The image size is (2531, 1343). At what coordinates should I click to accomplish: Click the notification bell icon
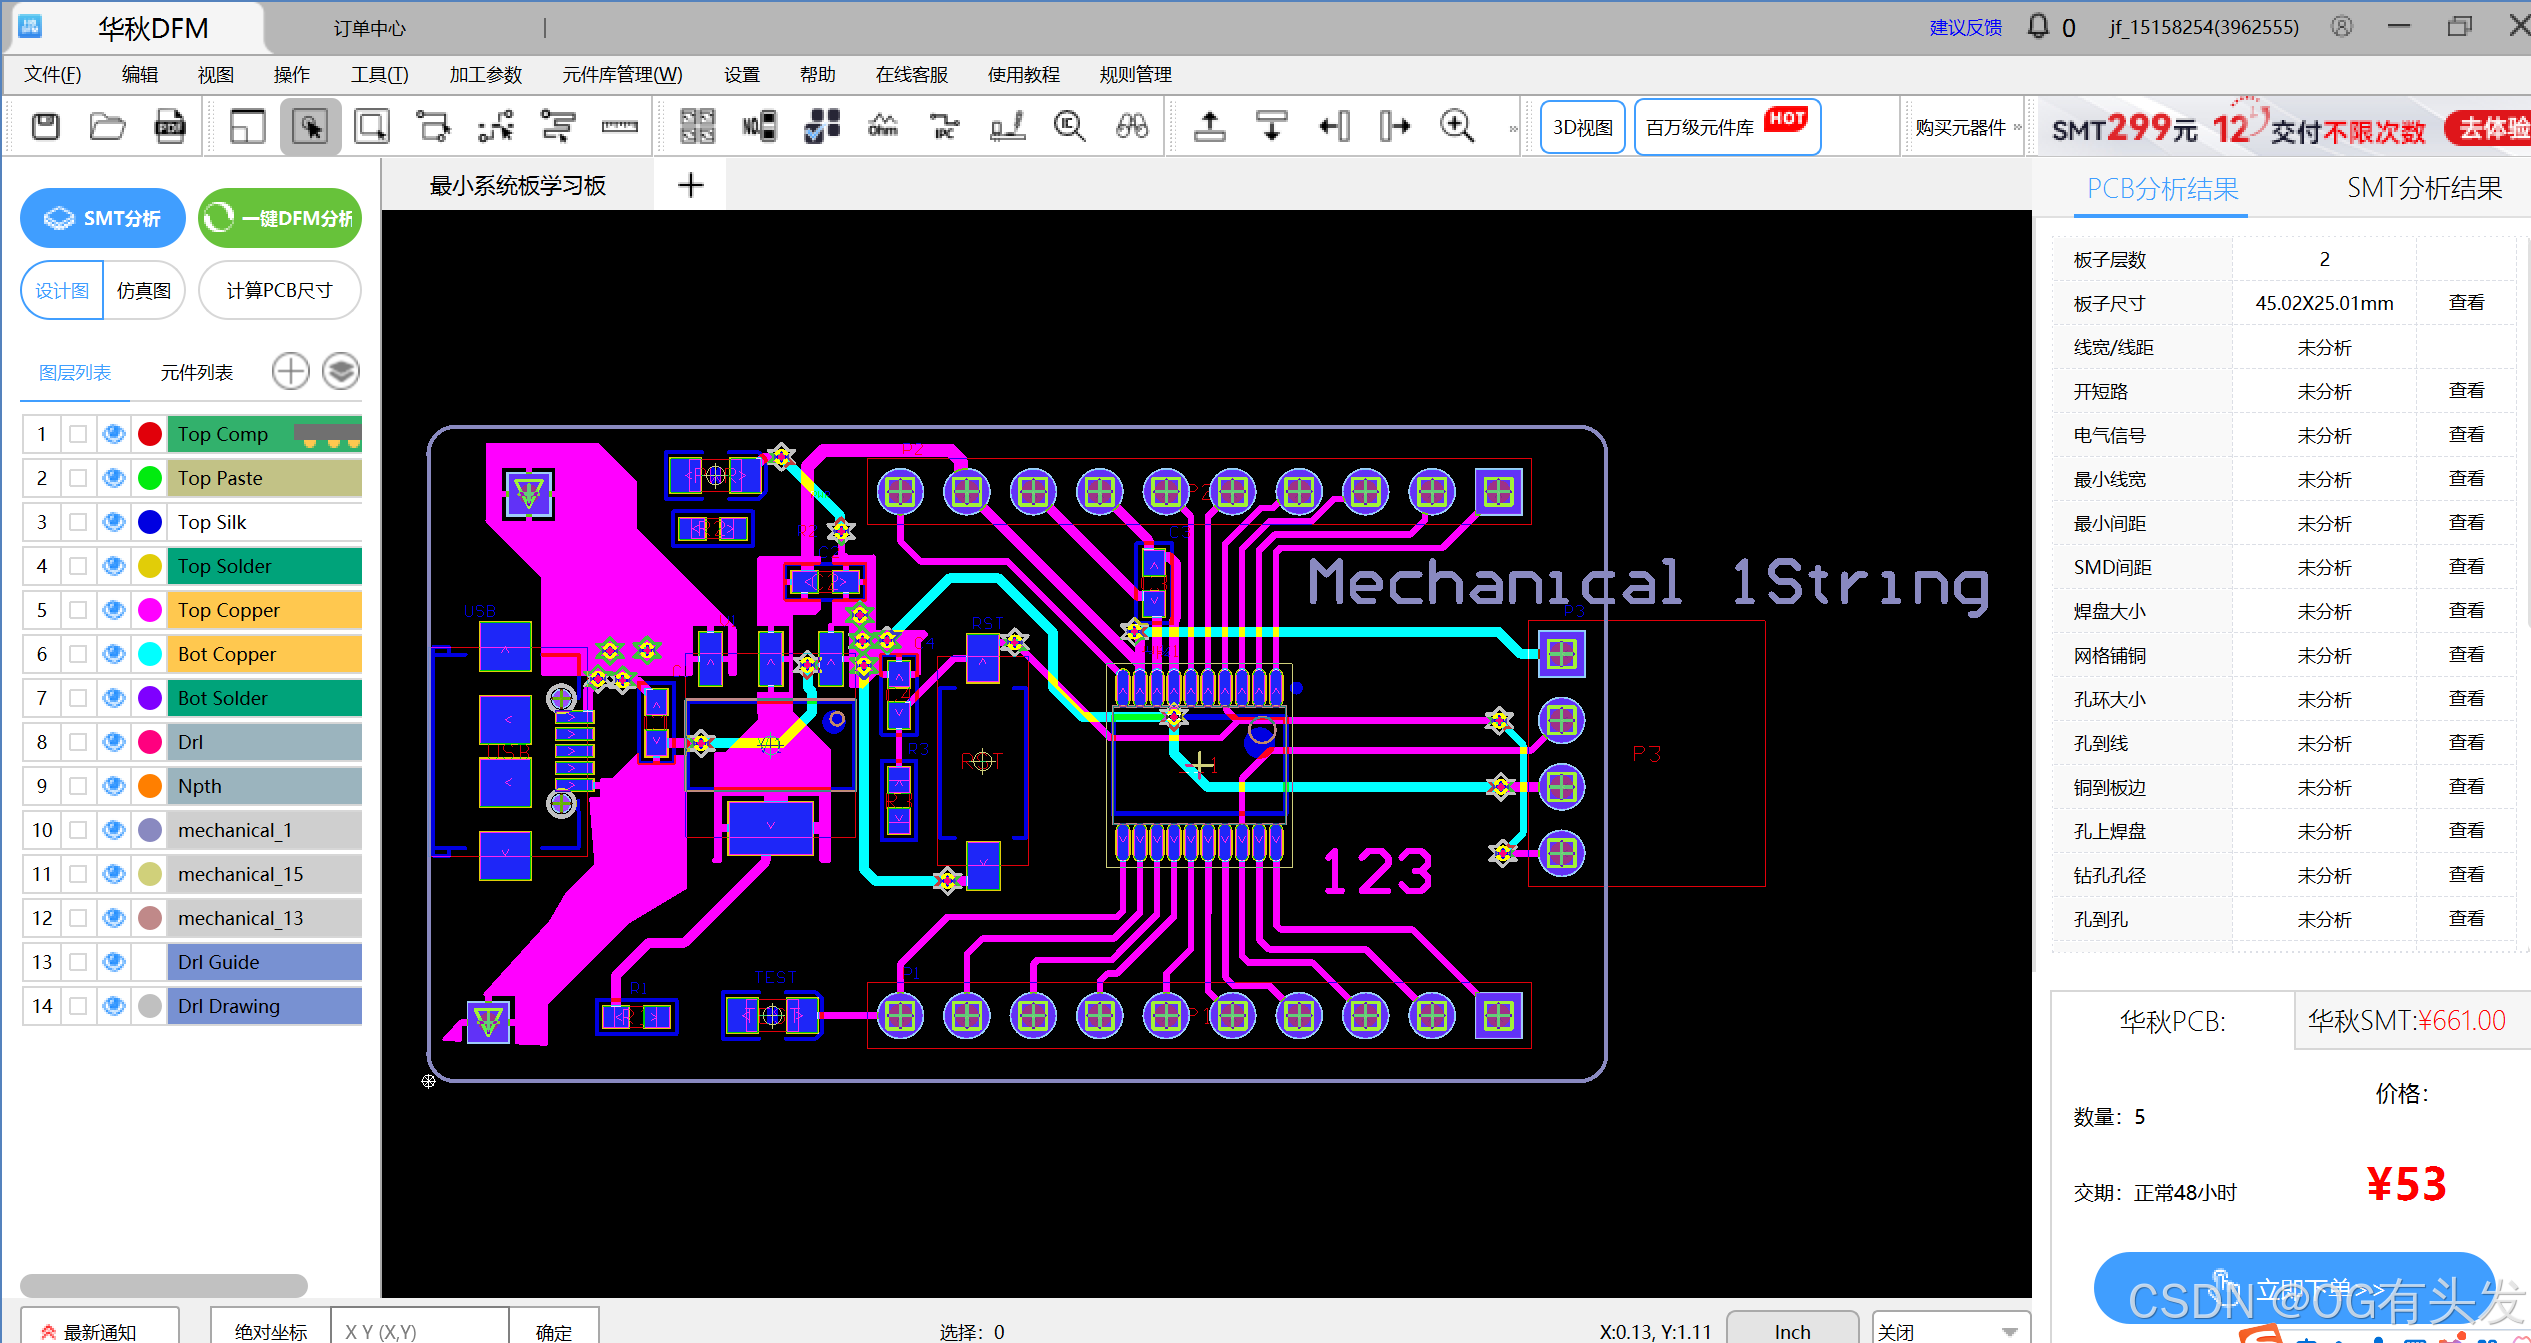[2038, 27]
